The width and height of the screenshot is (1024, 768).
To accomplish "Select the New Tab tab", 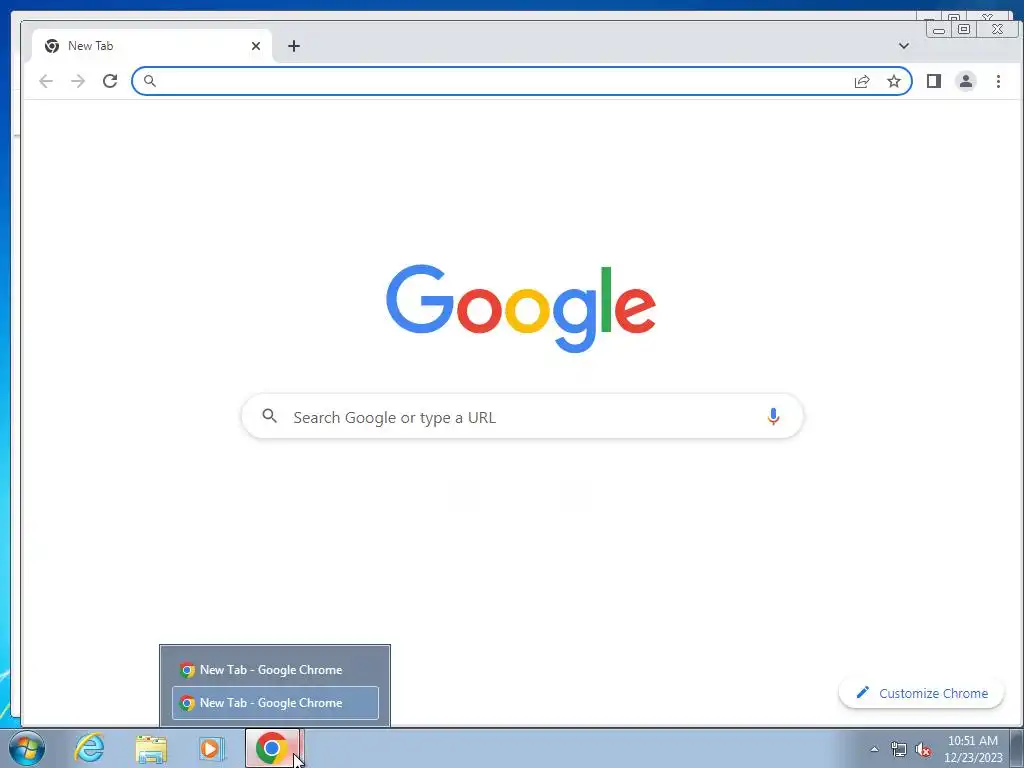I will coord(152,46).
